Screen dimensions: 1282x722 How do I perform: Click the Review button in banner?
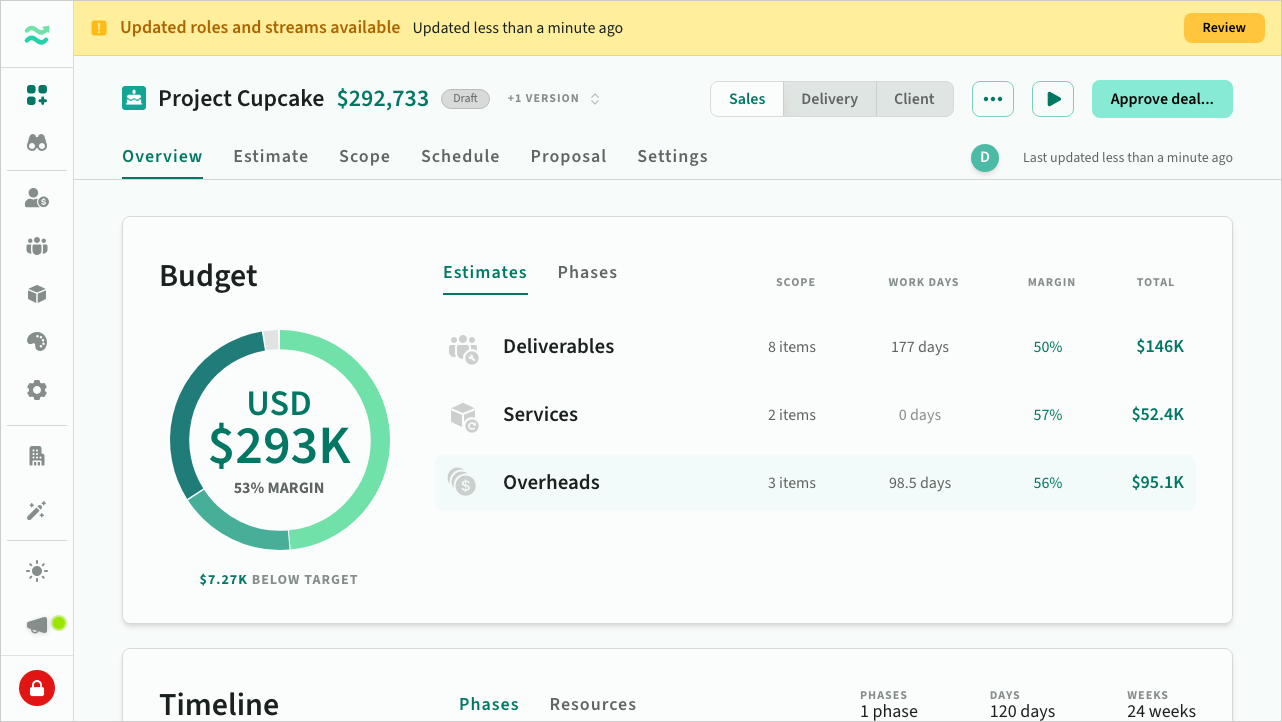pyautogui.click(x=1223, y=28)
